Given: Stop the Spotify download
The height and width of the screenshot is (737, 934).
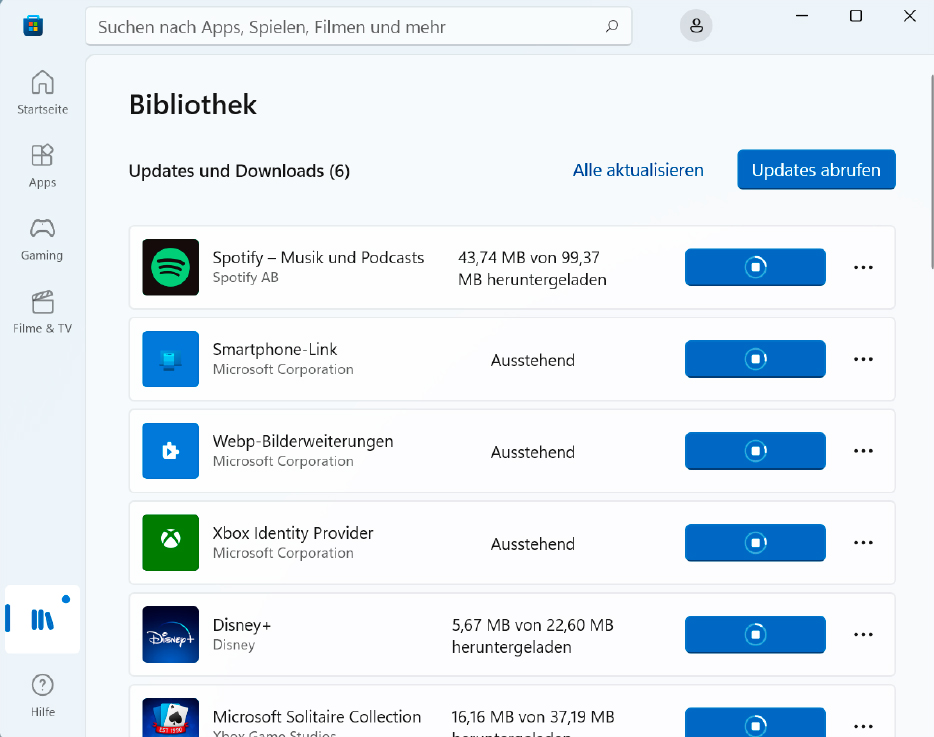Looking at the screenshot, I should pyautogui.click(x=755, y=267).
